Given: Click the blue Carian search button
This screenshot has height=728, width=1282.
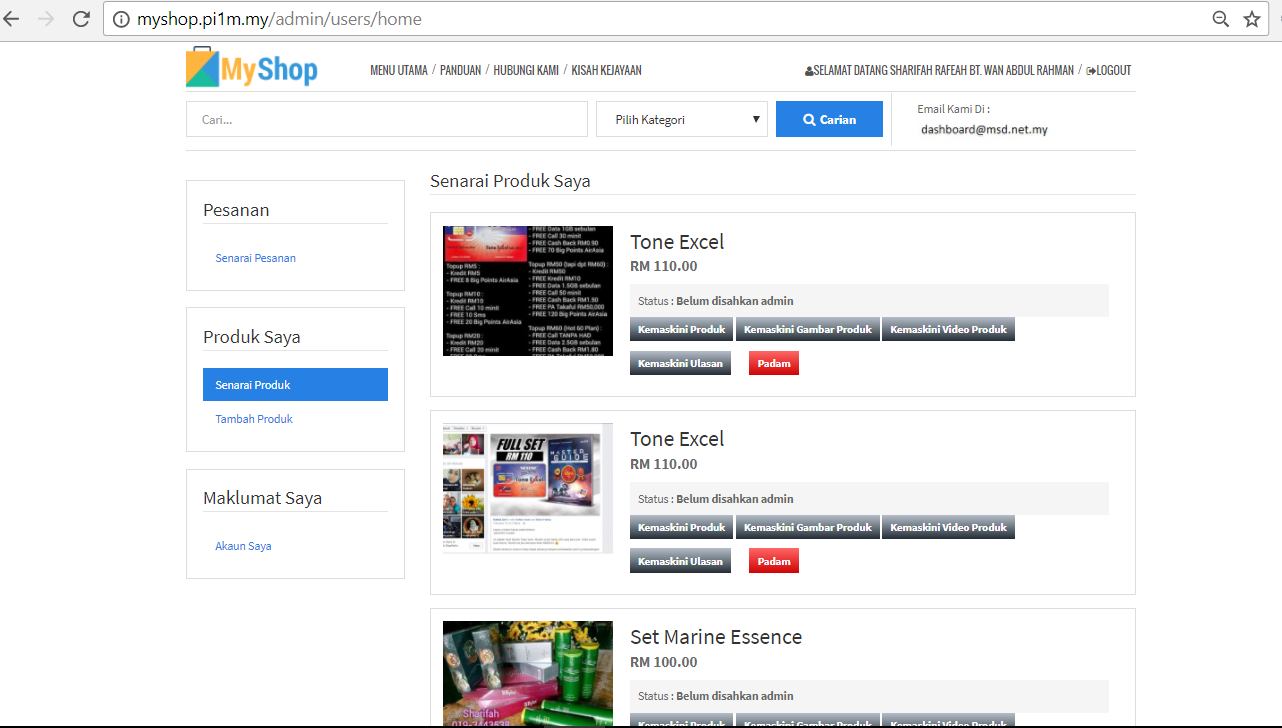Looking at the screenshot, I should [x=829, y=119].
